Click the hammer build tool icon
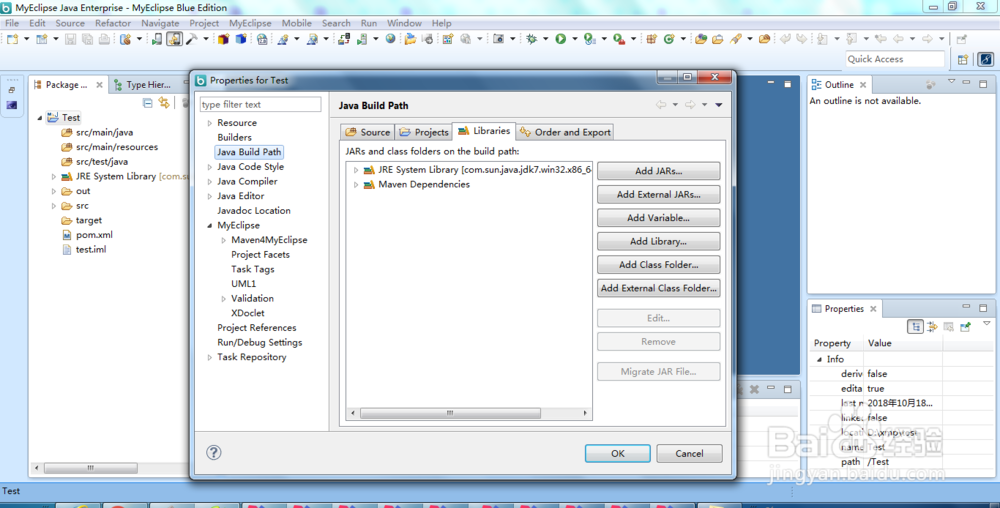Viewport: 1000px width, 508px height. [191, 39]
